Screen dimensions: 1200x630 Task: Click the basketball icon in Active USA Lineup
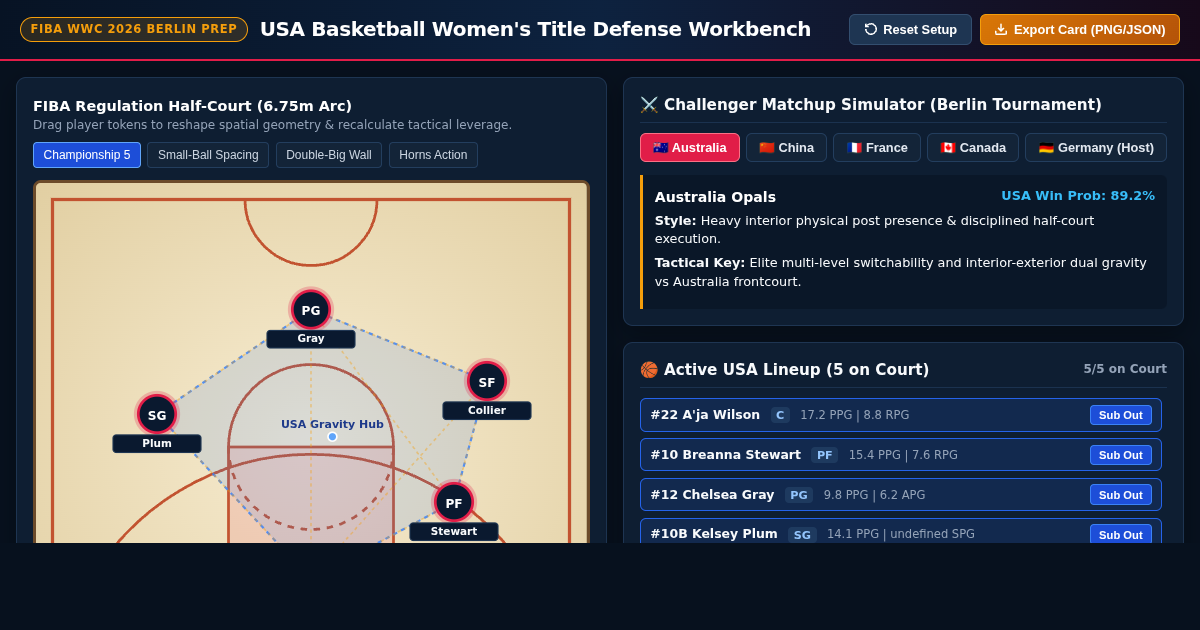(649, 370)
